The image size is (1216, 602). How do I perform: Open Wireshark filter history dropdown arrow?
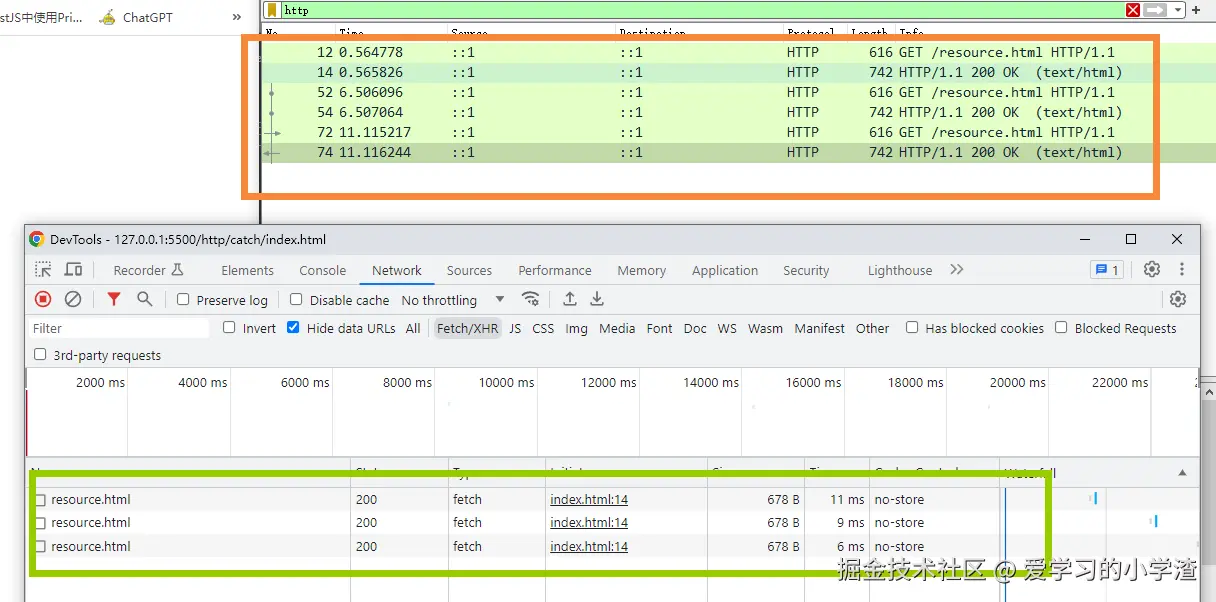(x=1178, y=10)
